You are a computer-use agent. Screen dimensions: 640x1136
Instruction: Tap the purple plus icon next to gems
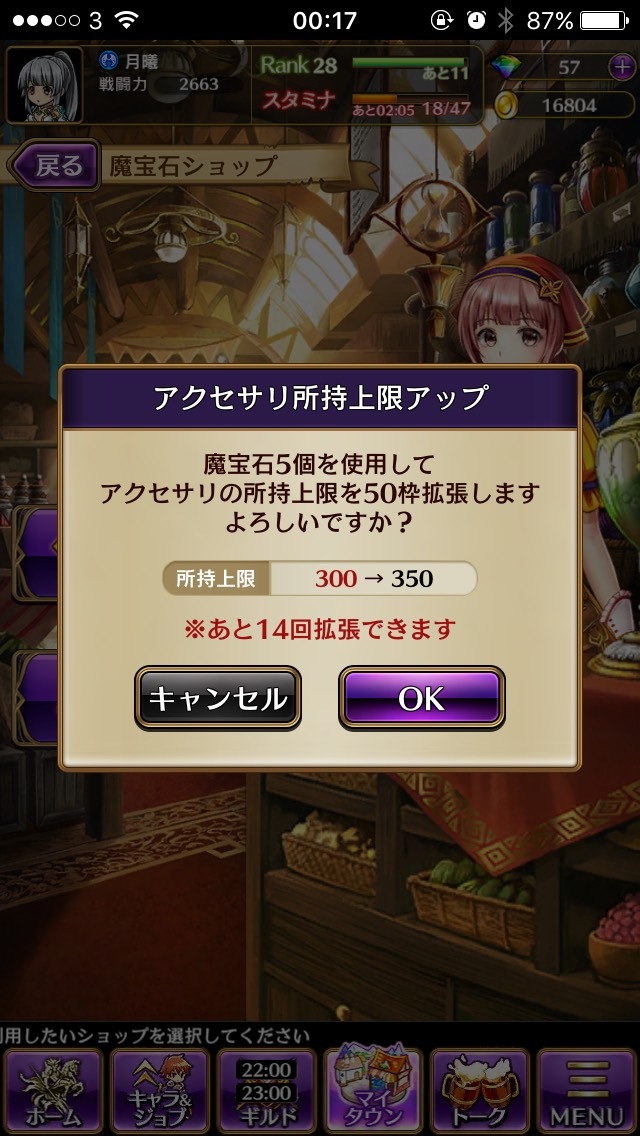pyautogui.click(x=622, y=67)
